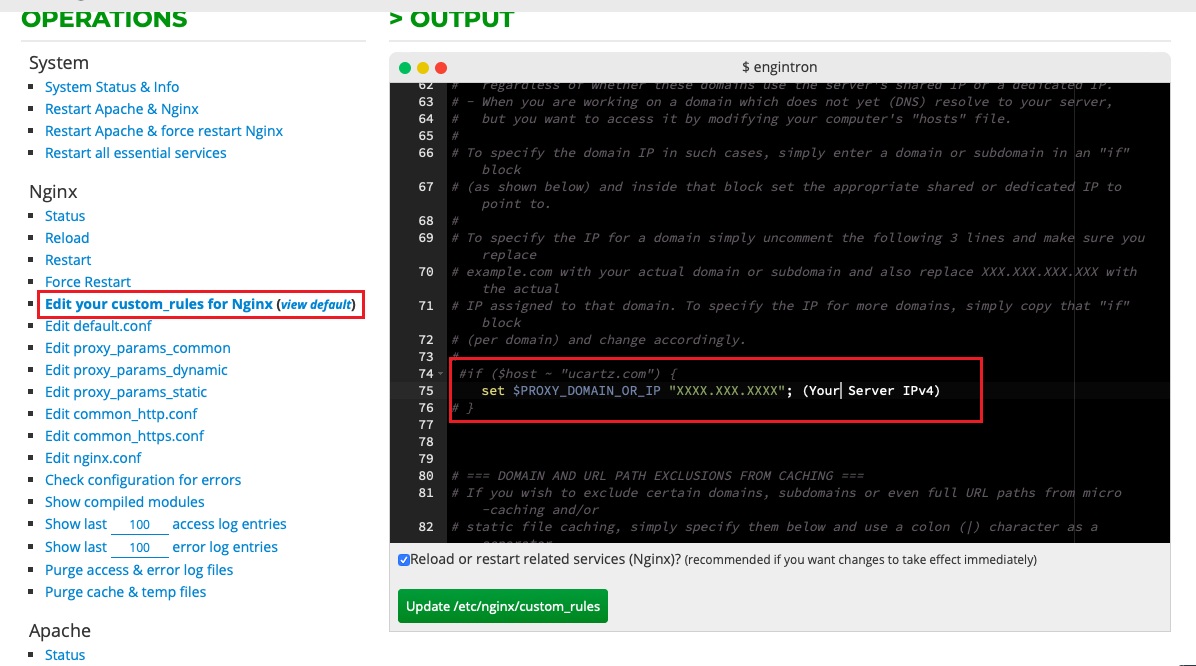Click access log entries link
The width and height of the screenshot is (1196, 666).
[229, 524]
